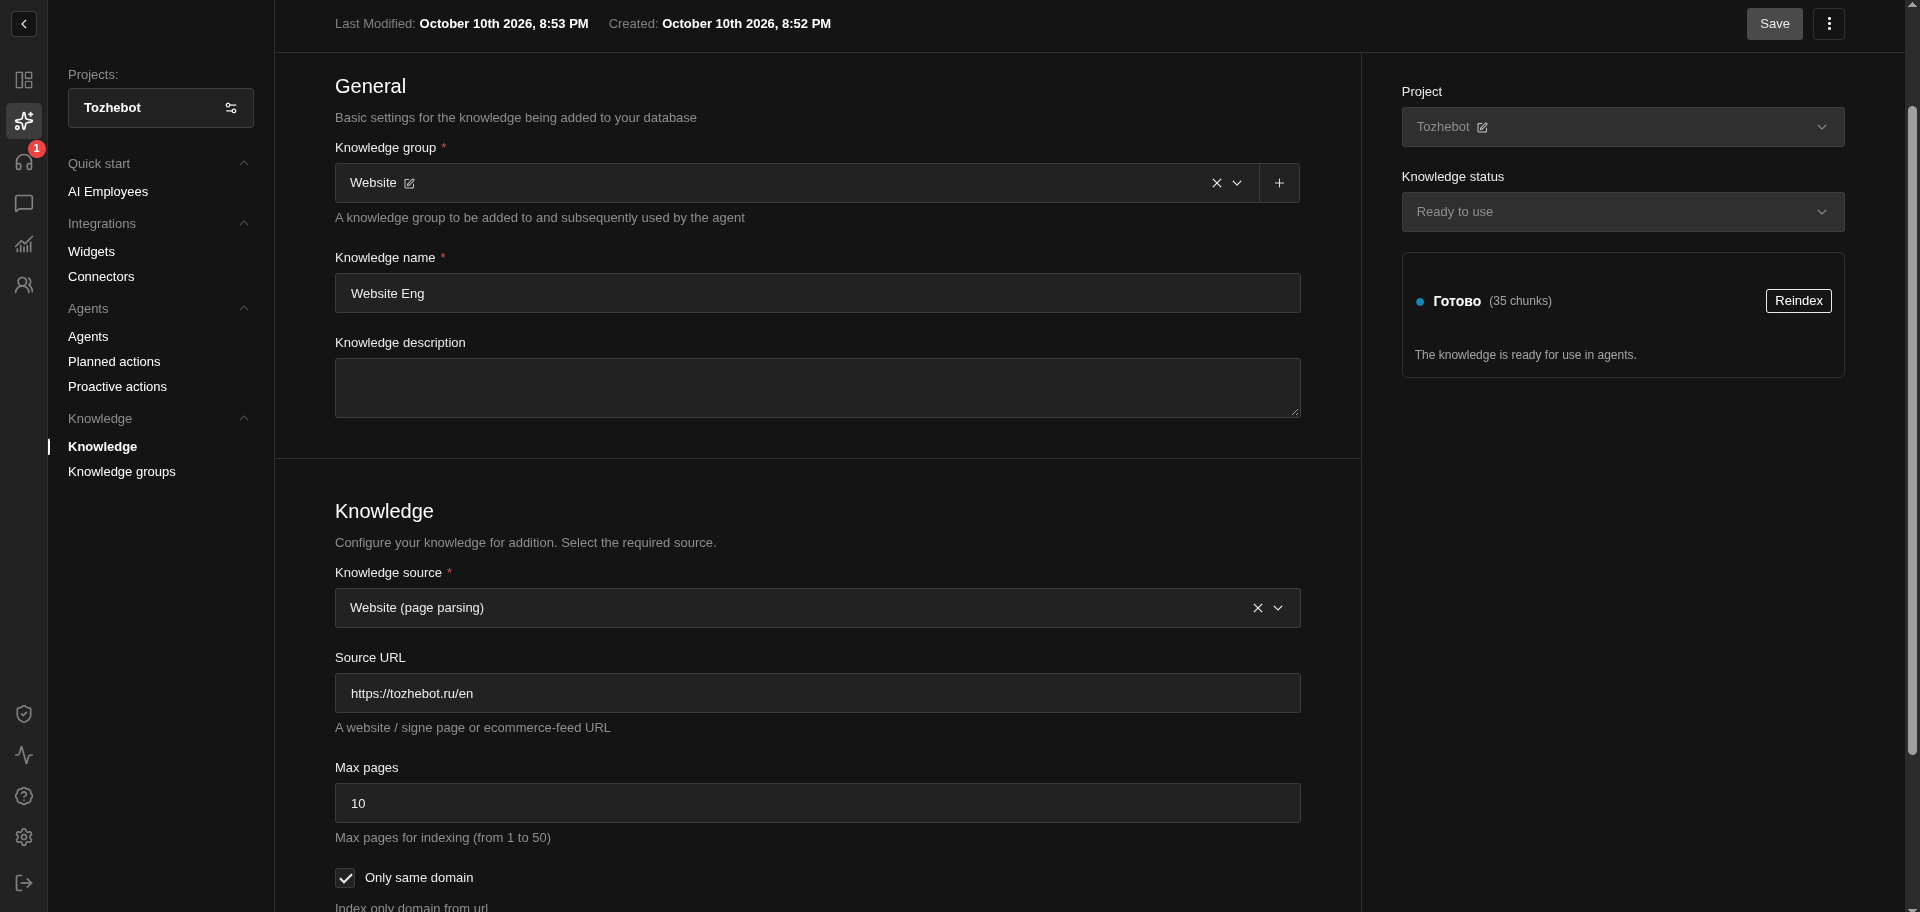
Task: Edit Tozhebot project via pencil icon
Action: [1482, 127]
